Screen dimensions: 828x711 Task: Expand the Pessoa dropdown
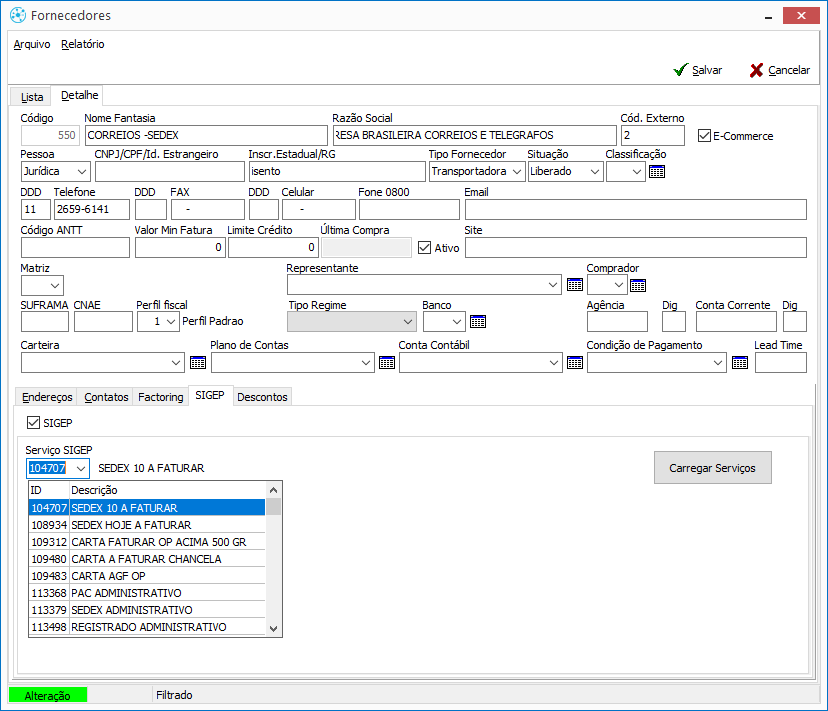point(82,172)
